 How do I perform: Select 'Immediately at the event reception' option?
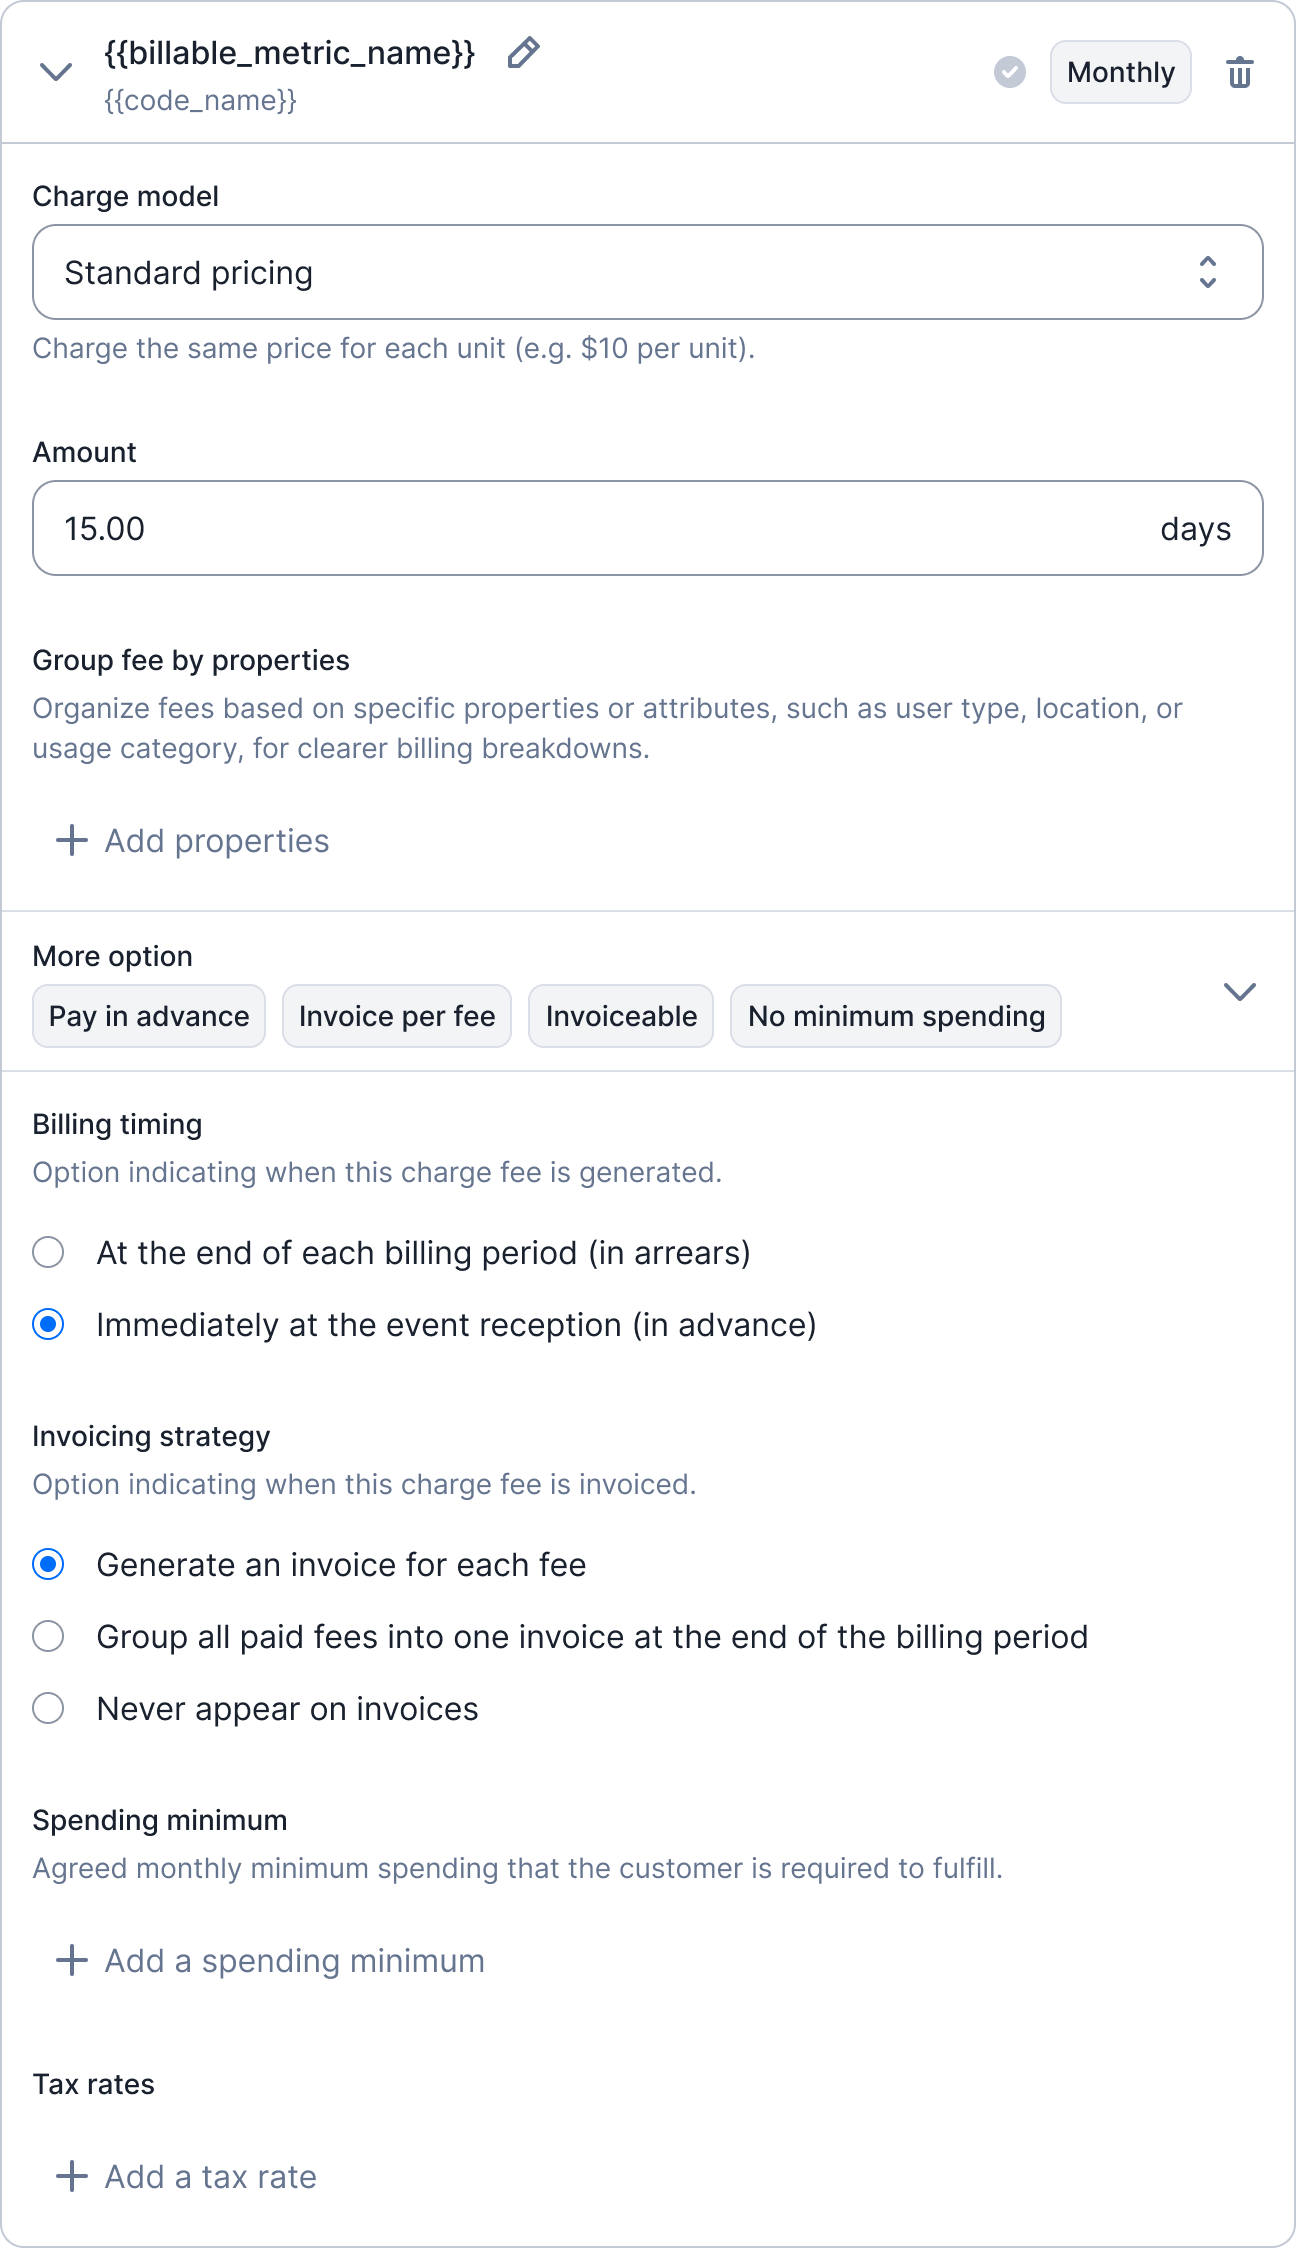(x=49, y=1325)
